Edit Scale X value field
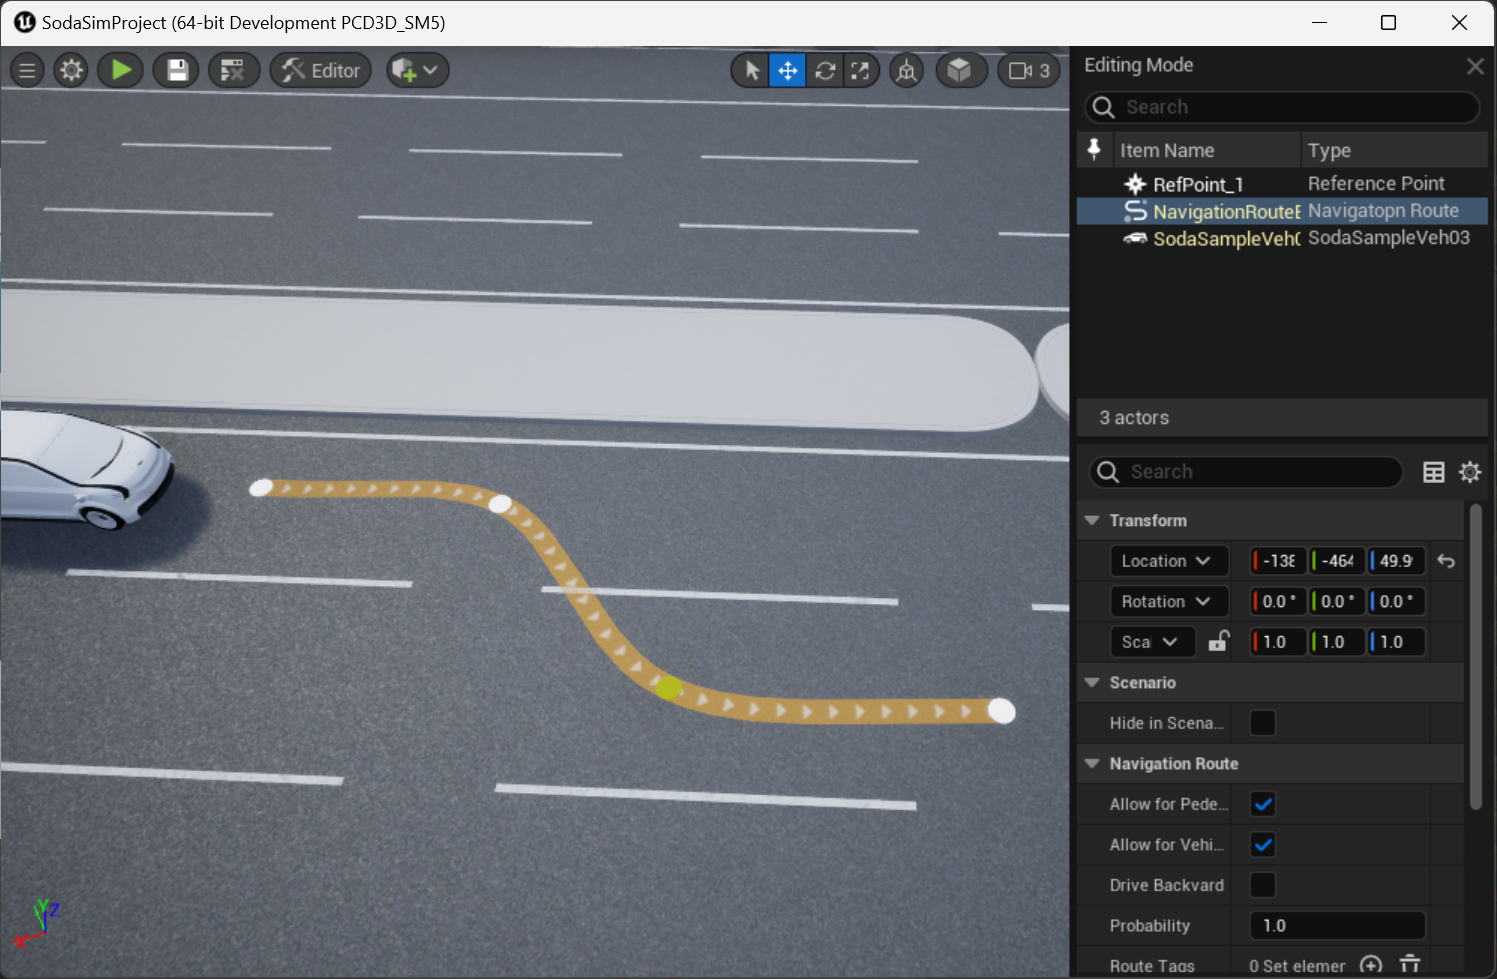 coord(1279,642)
